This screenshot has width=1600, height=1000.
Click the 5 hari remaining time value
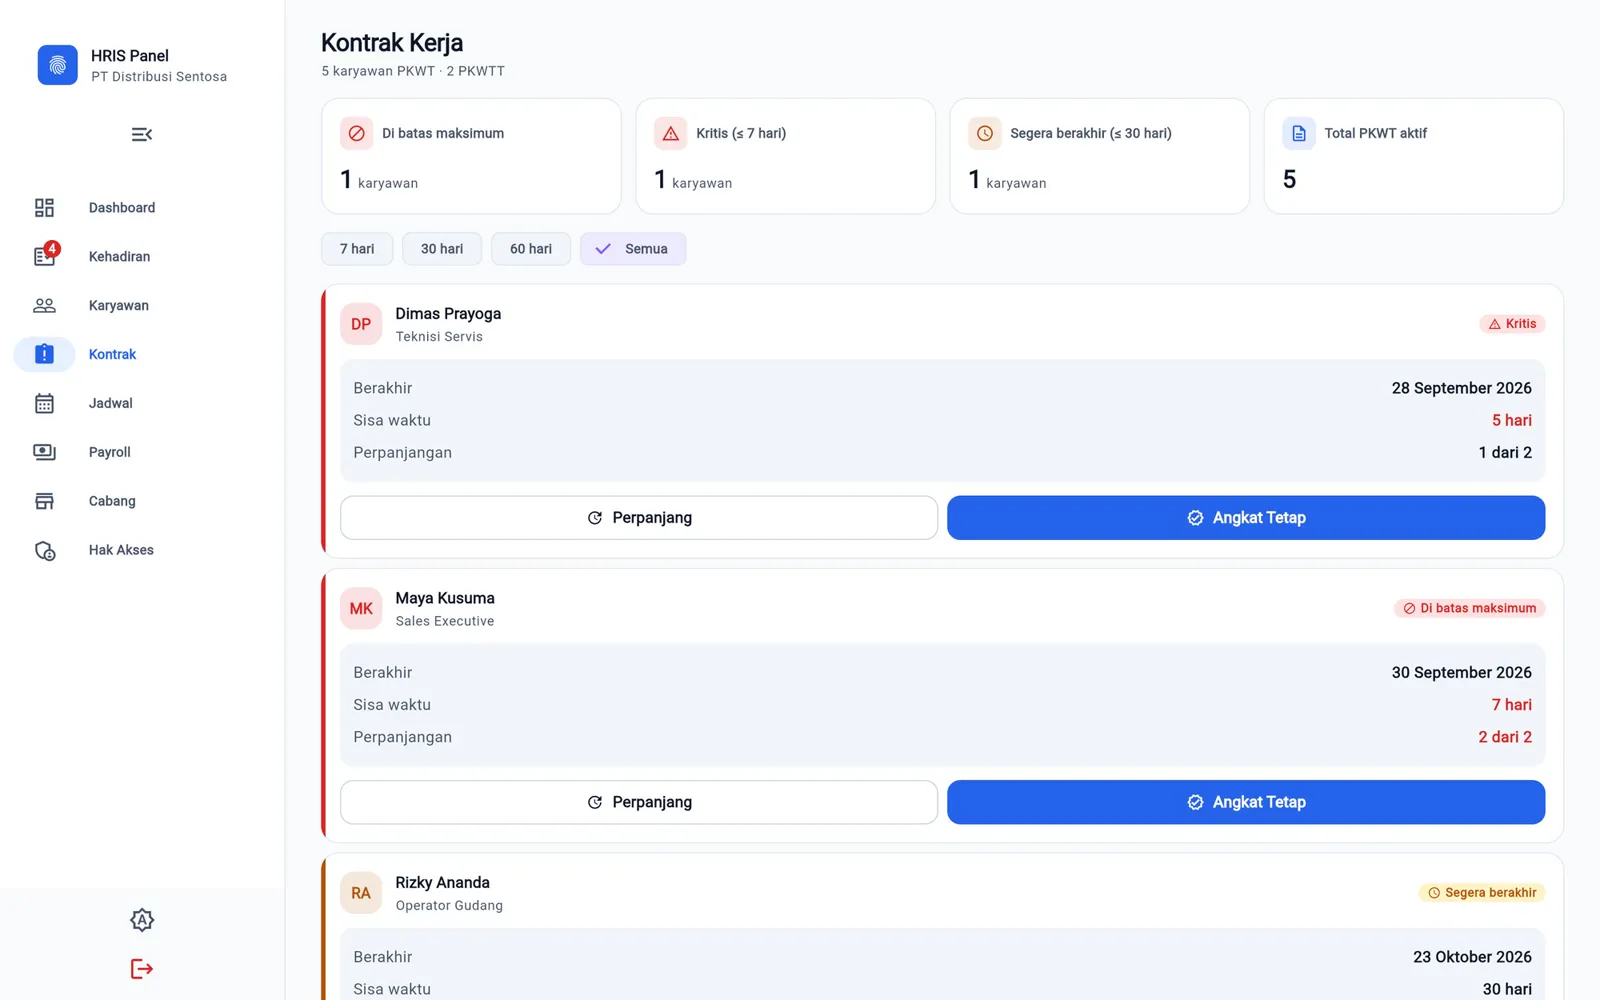tap(1512, 420)
